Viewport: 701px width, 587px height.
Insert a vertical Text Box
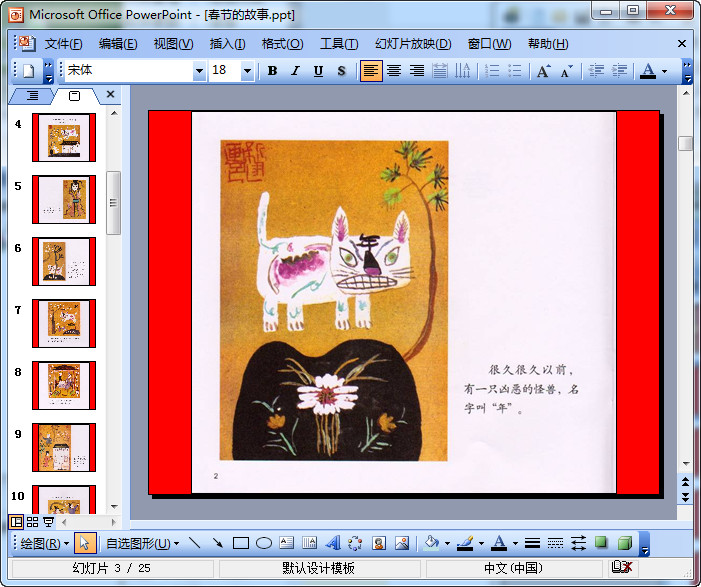[309, 544]
